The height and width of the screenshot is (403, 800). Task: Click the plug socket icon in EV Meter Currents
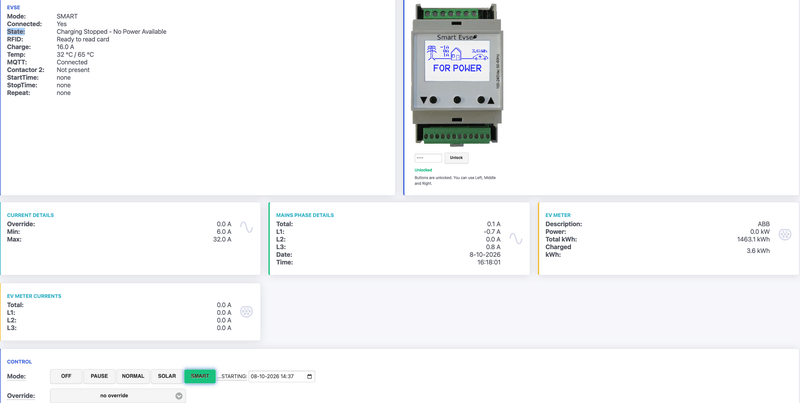(x=246, y=312)
